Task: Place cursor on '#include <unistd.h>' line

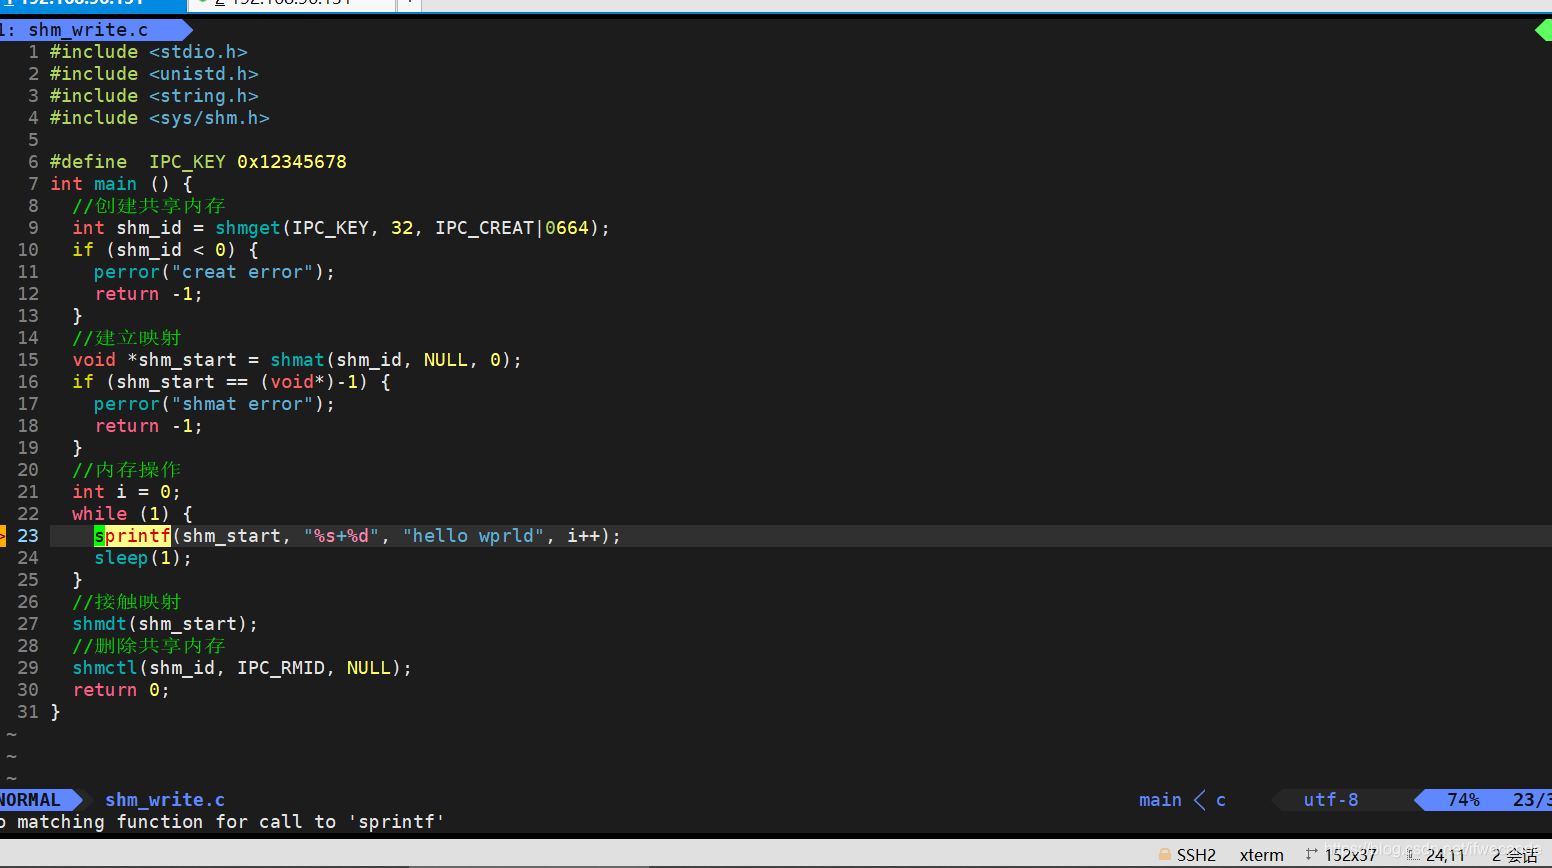Action: 154,74
